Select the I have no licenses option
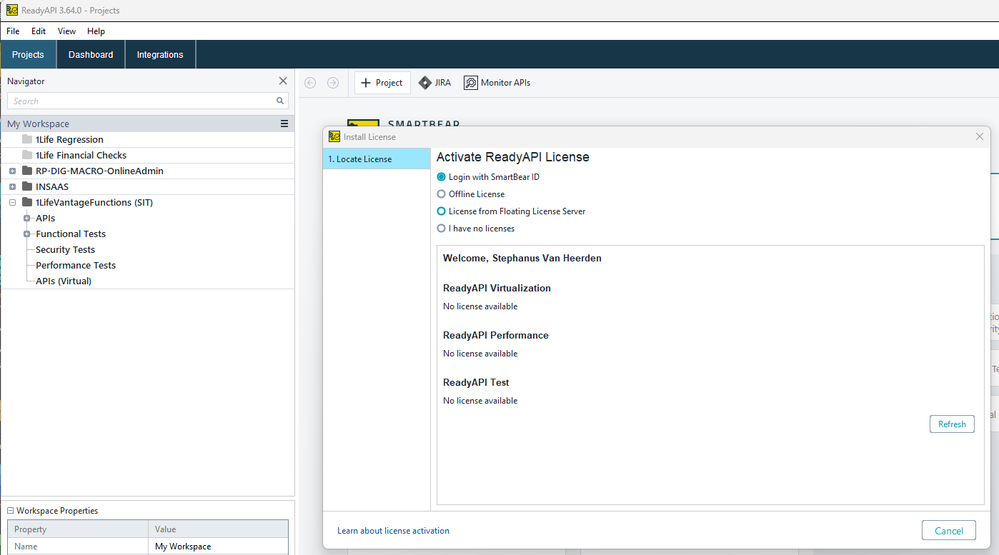Viewport: 999px width, 555px height. pos(441,228)
